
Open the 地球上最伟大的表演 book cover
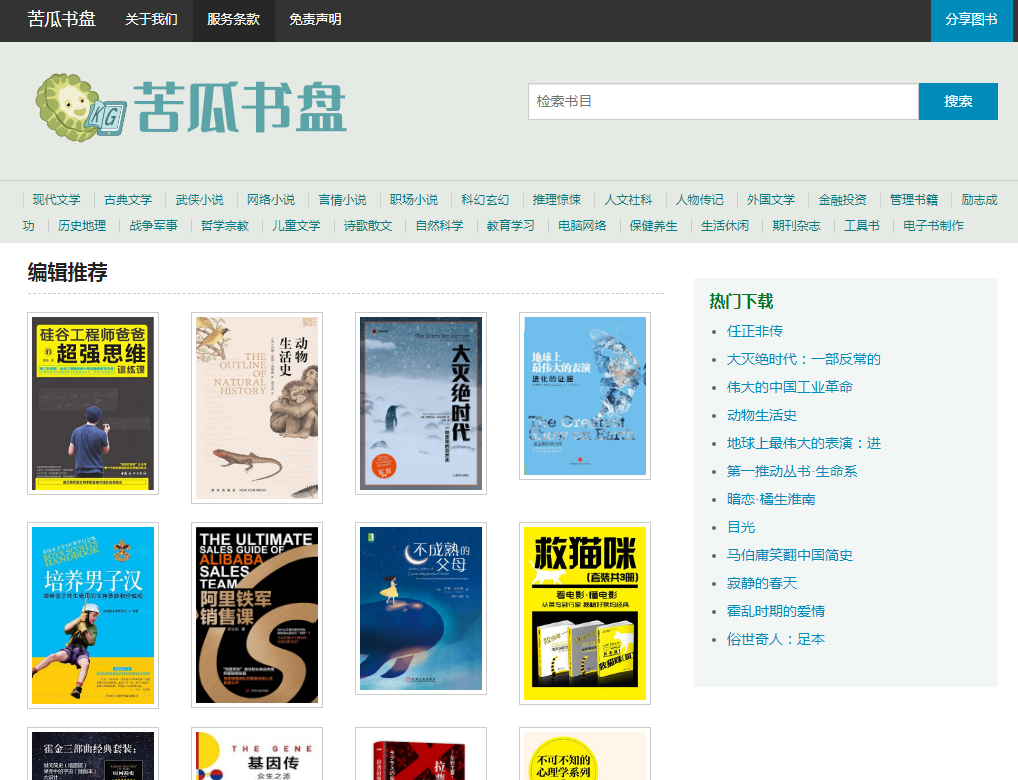585,396
